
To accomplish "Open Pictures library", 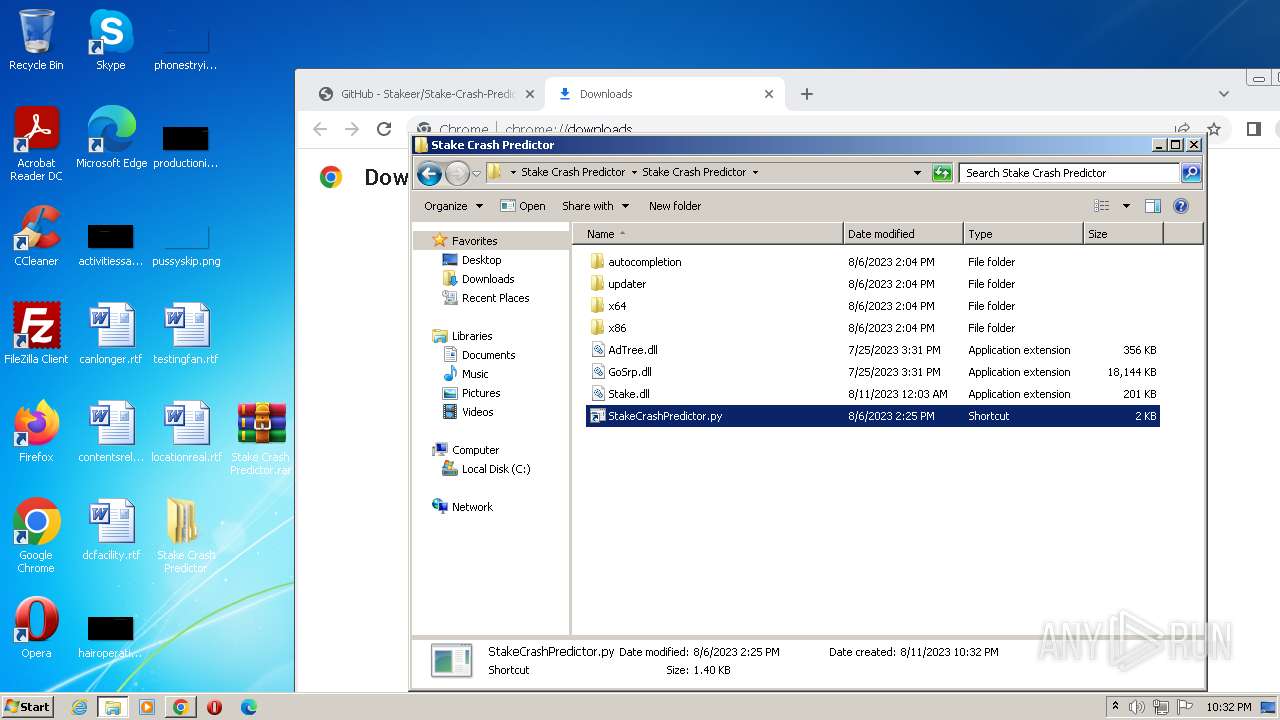I will (480, 393).
